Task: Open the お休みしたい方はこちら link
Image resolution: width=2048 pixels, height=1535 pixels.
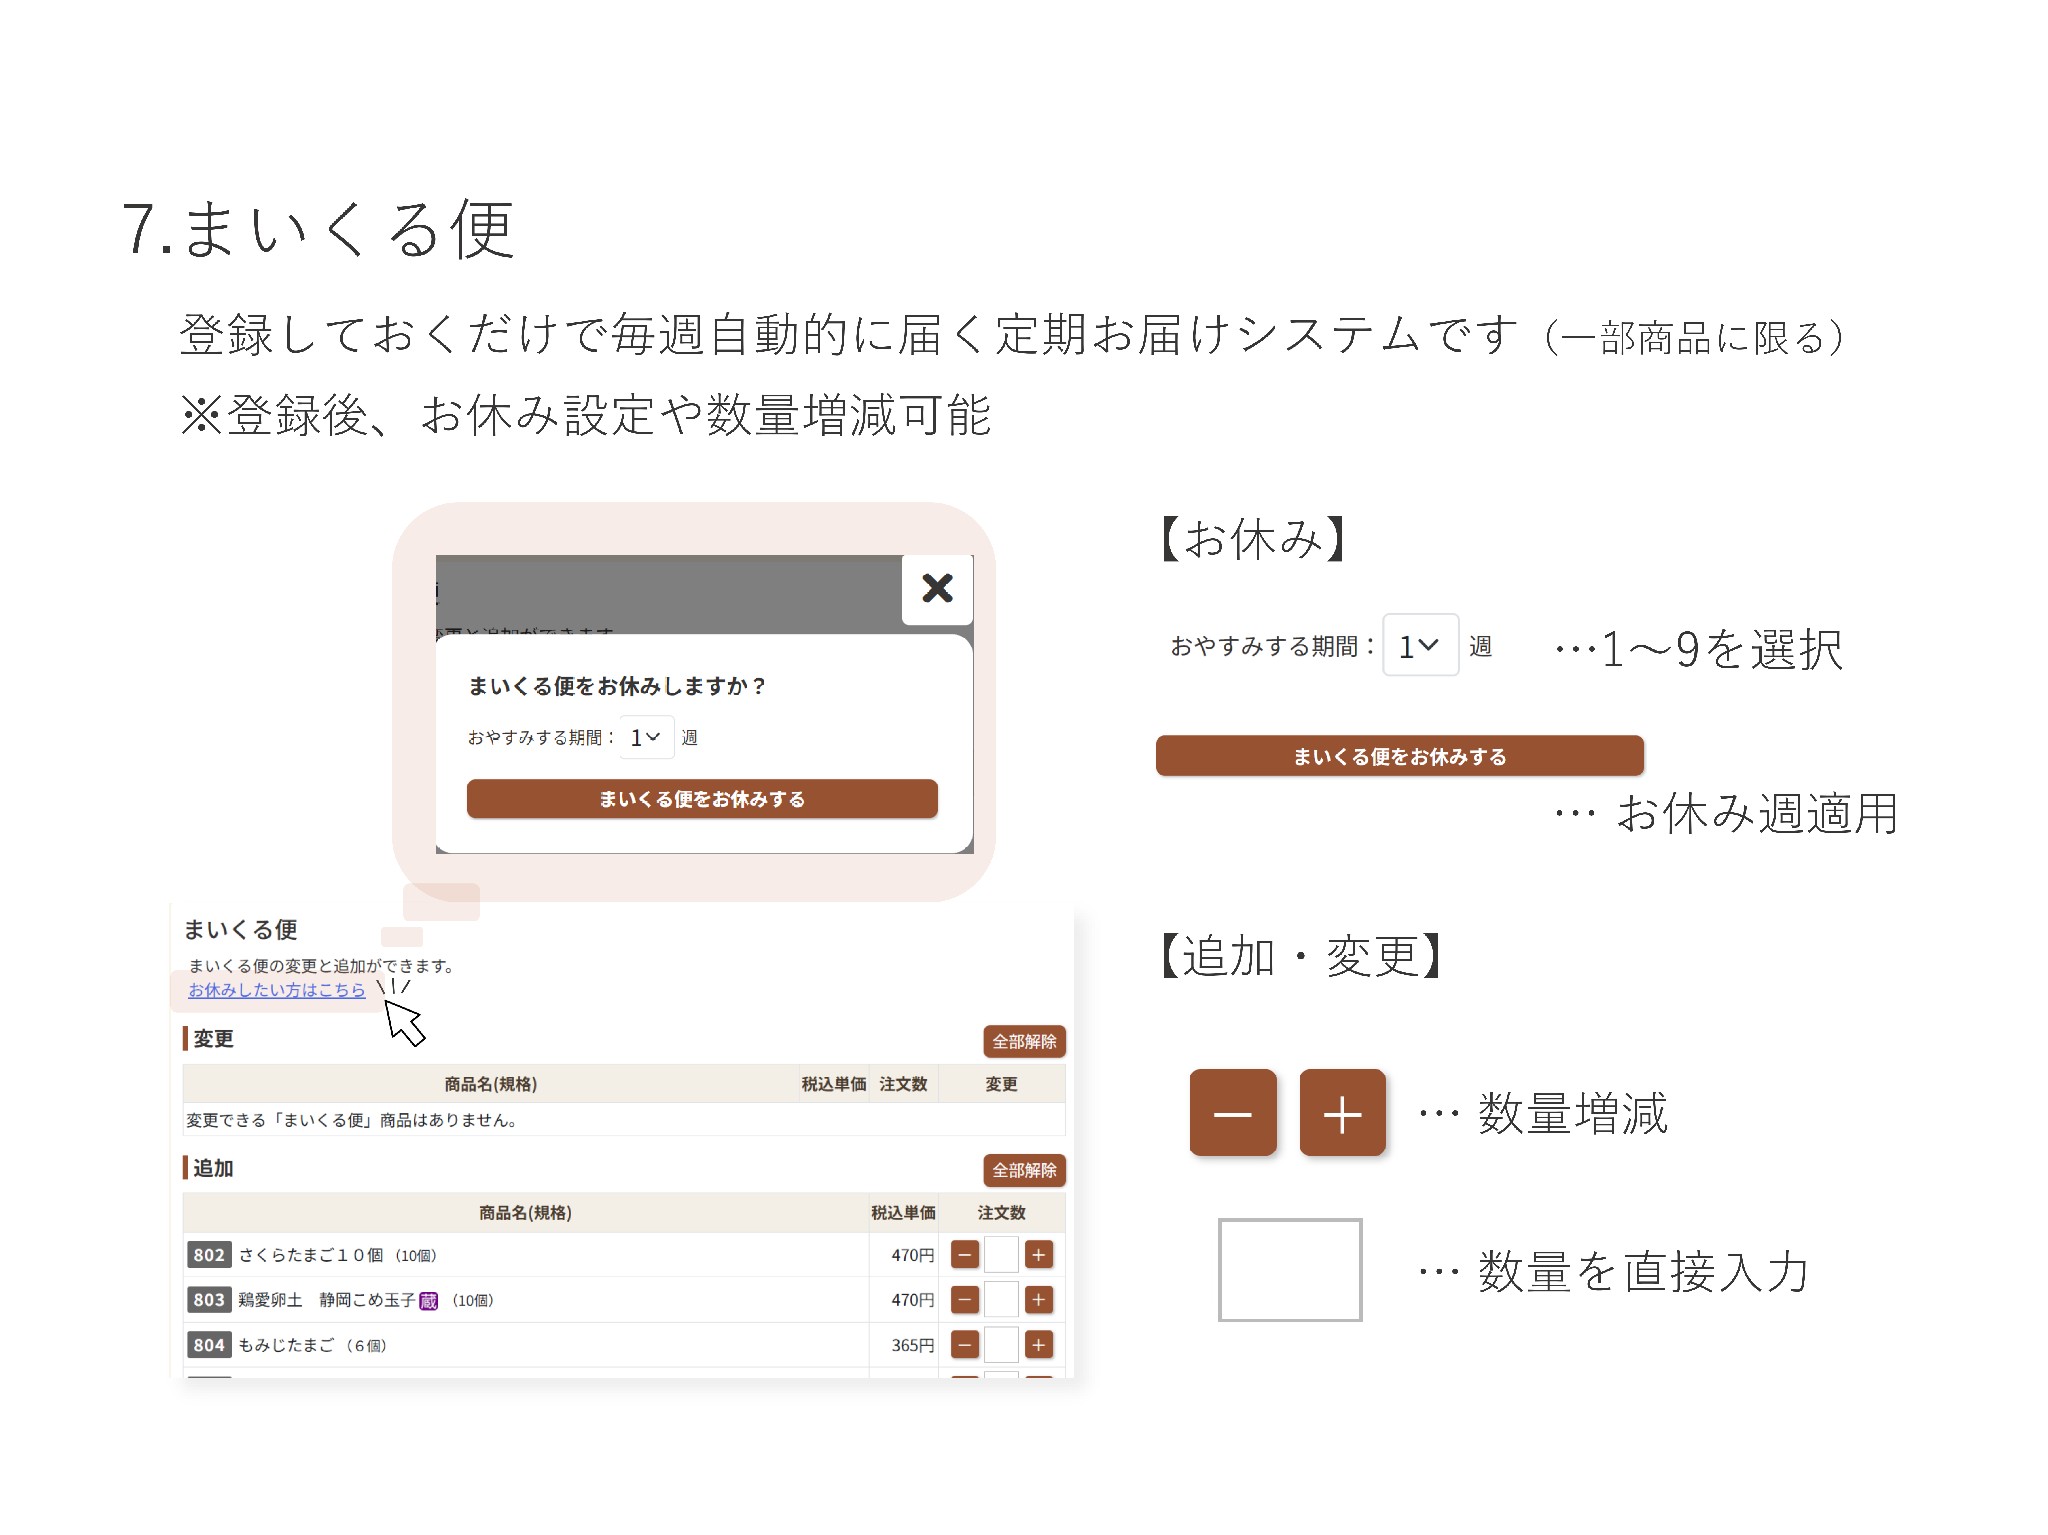Action: tap(277, 990)
